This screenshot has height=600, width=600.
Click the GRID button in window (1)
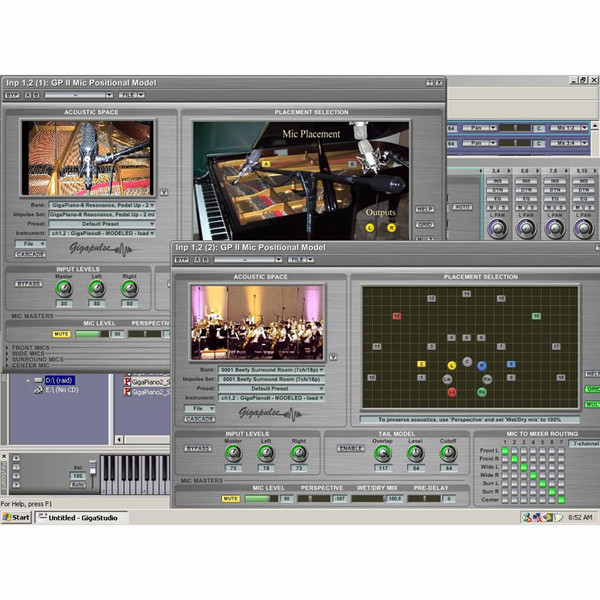click(x=425, y=225)
